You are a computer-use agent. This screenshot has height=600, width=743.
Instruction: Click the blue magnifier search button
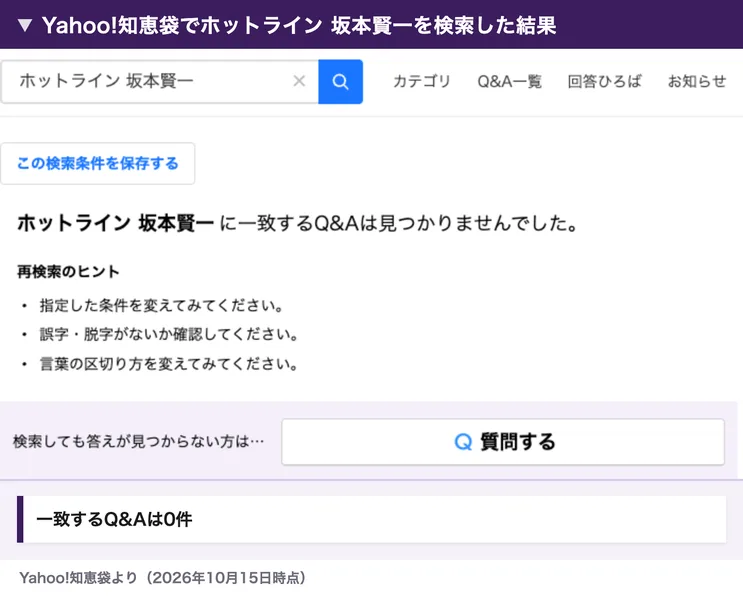340,82
